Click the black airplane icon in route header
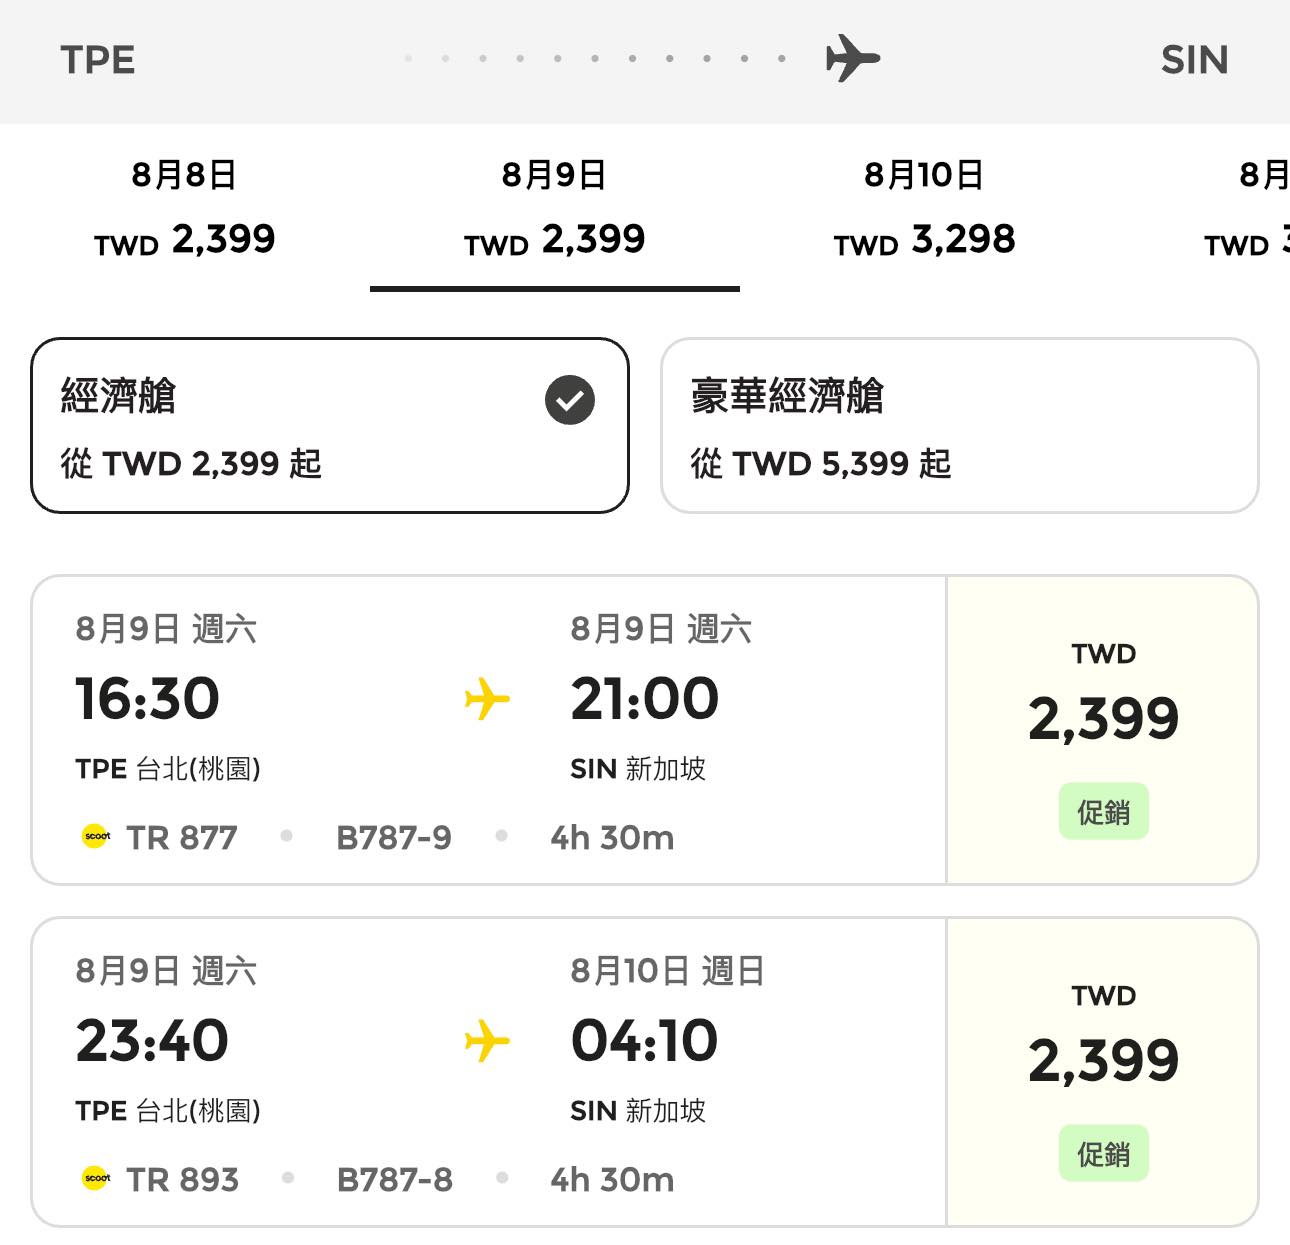Viewport: 1290px width, 1245px height. 852,58
